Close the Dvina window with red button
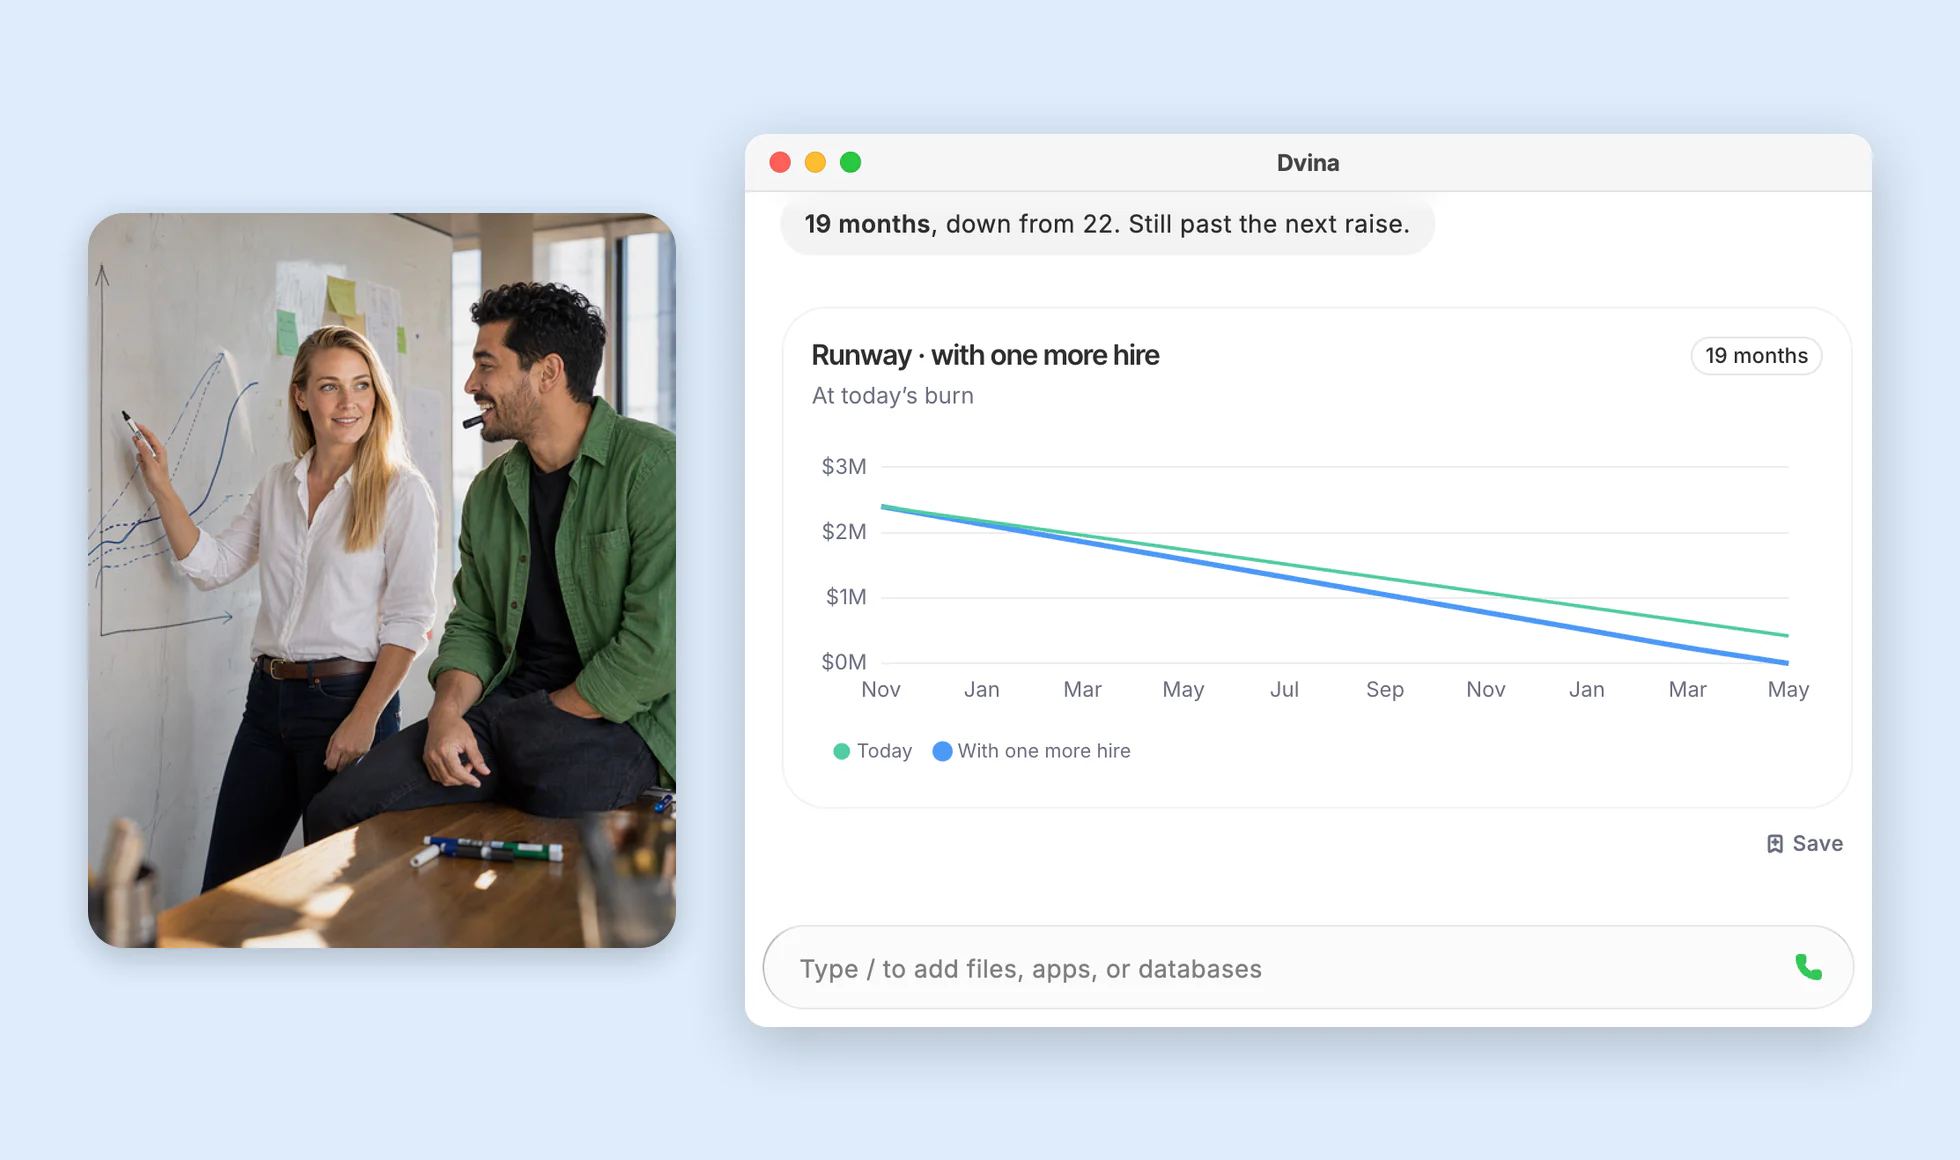Viewport: 1960px width, 1160px height. 780,162
